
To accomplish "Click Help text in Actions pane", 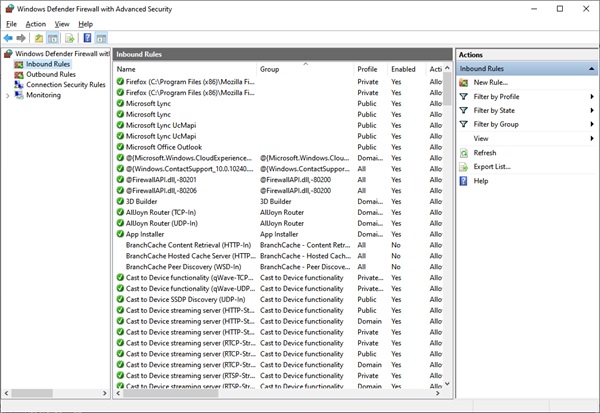I will tap(481, 181).
